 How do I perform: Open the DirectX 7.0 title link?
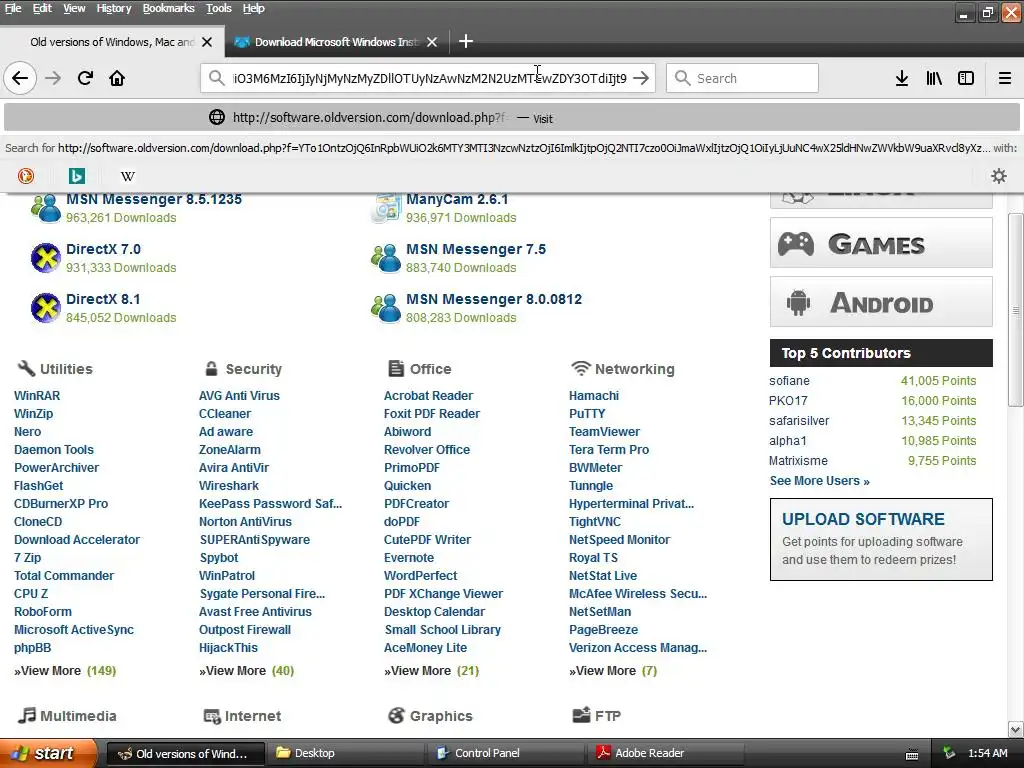coord(103,249)
